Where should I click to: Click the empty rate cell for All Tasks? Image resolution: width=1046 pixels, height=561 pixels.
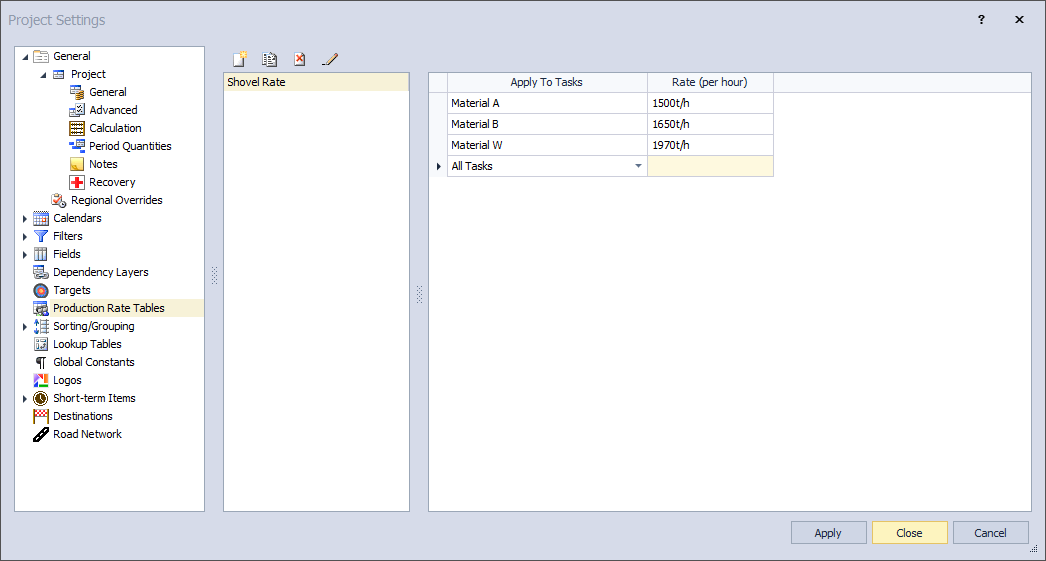710,166
